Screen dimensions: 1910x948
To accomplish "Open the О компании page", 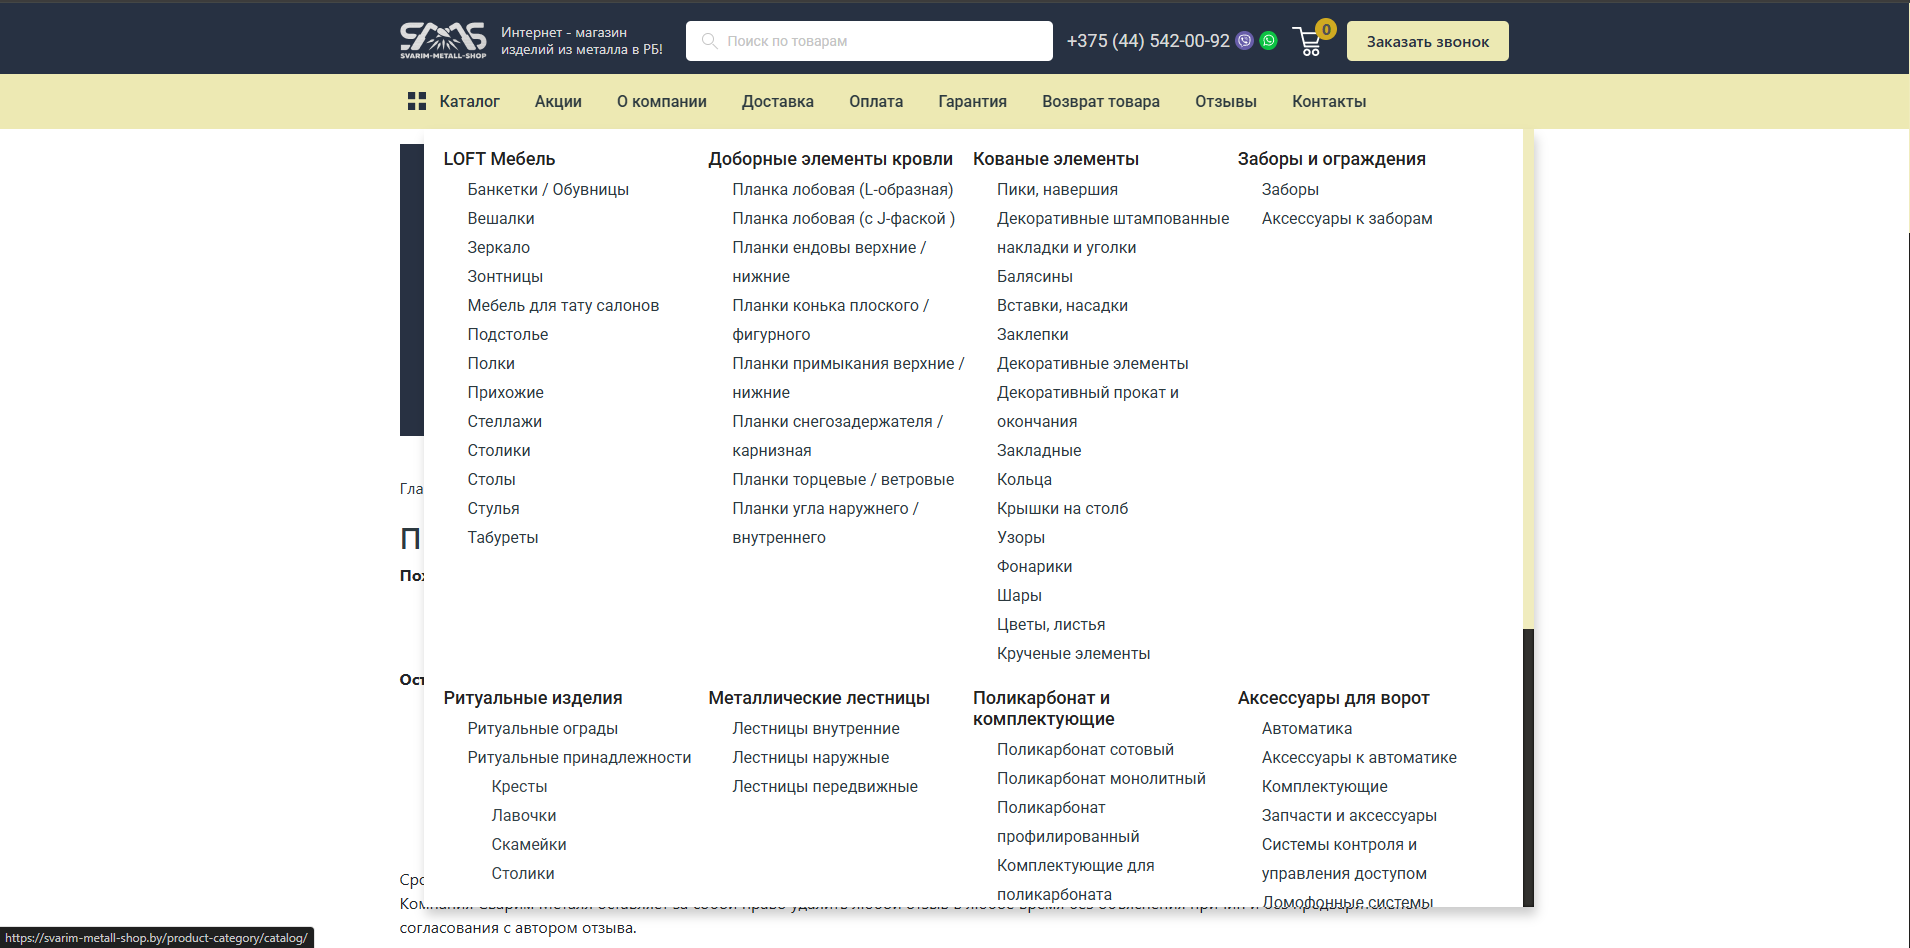I will (x=662, y=101).
